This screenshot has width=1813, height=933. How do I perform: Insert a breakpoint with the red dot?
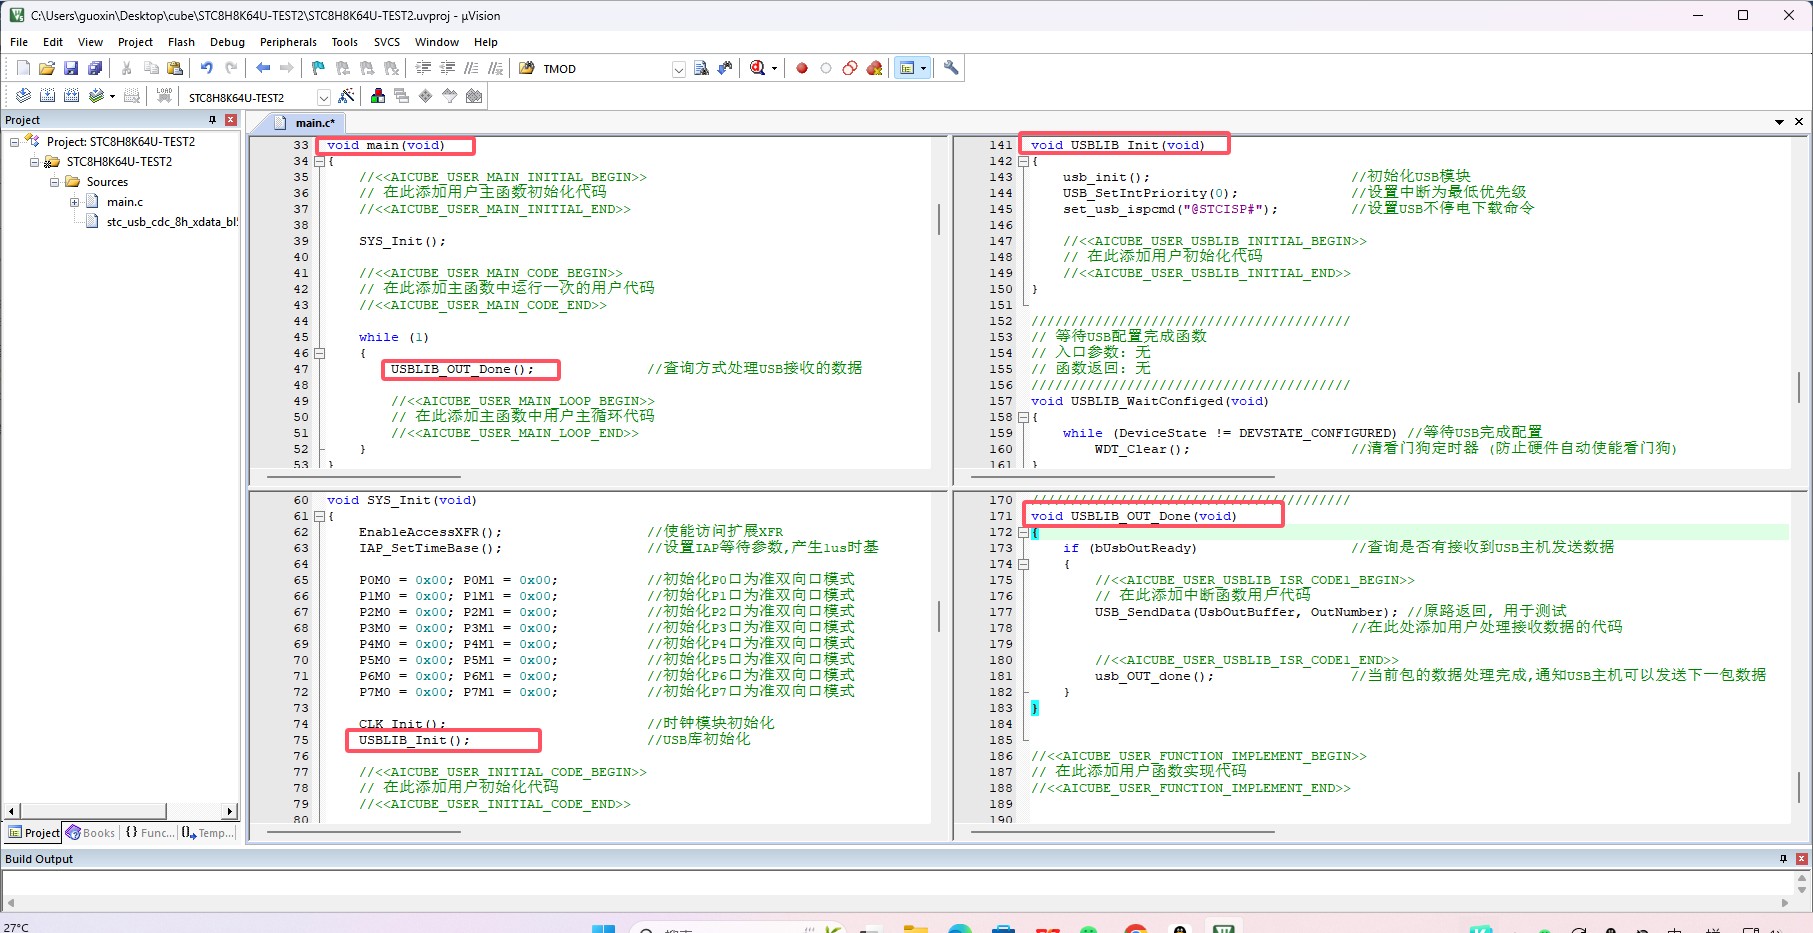pos(801,68)
